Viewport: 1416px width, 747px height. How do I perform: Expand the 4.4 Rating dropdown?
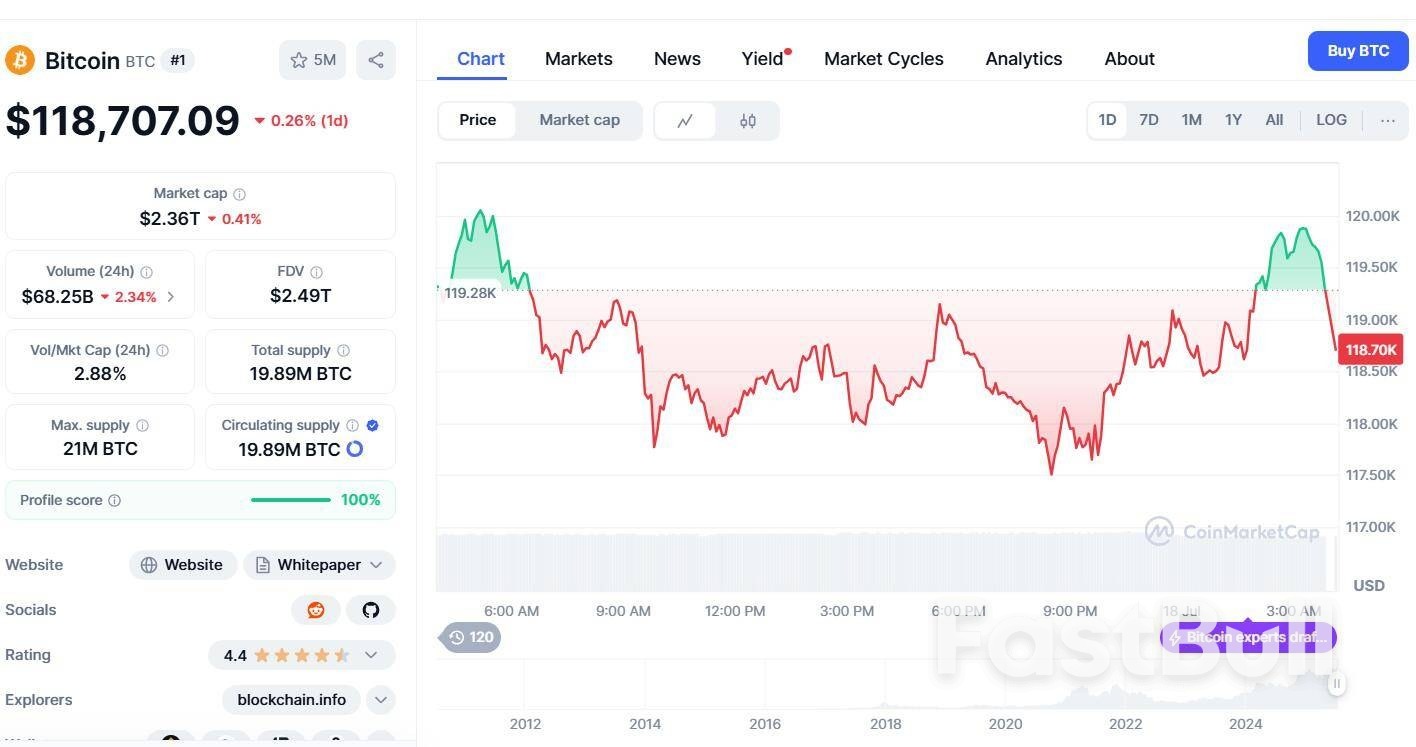371,655
